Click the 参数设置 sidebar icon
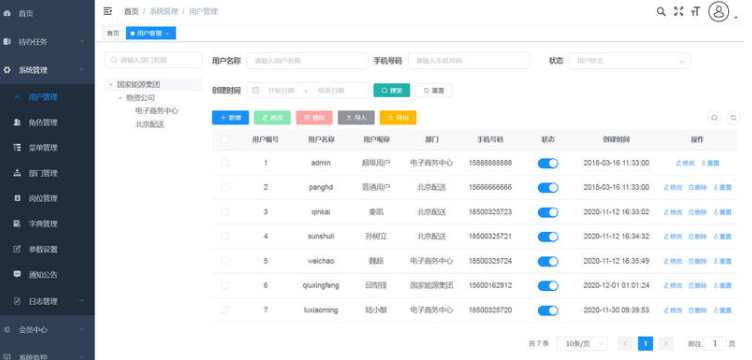 (x=17, y=249)
